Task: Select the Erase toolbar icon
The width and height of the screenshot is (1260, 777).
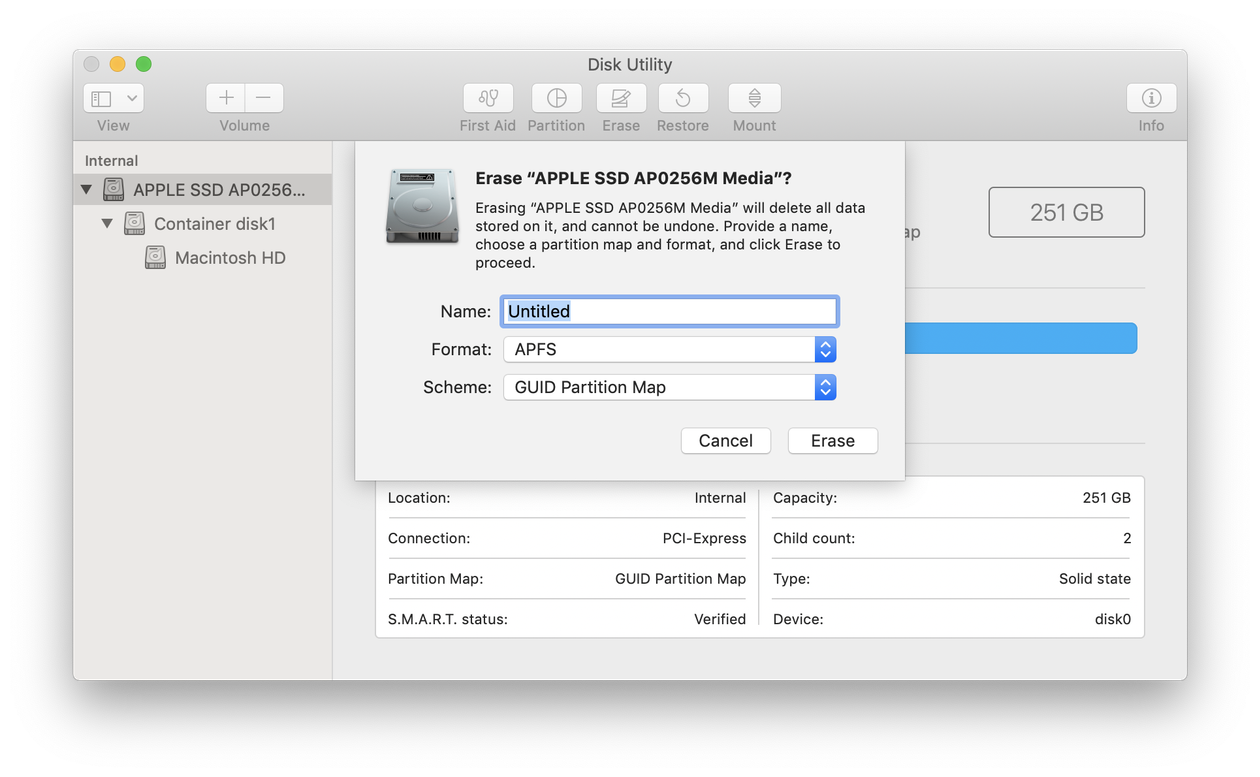Action: click(620, 98)
